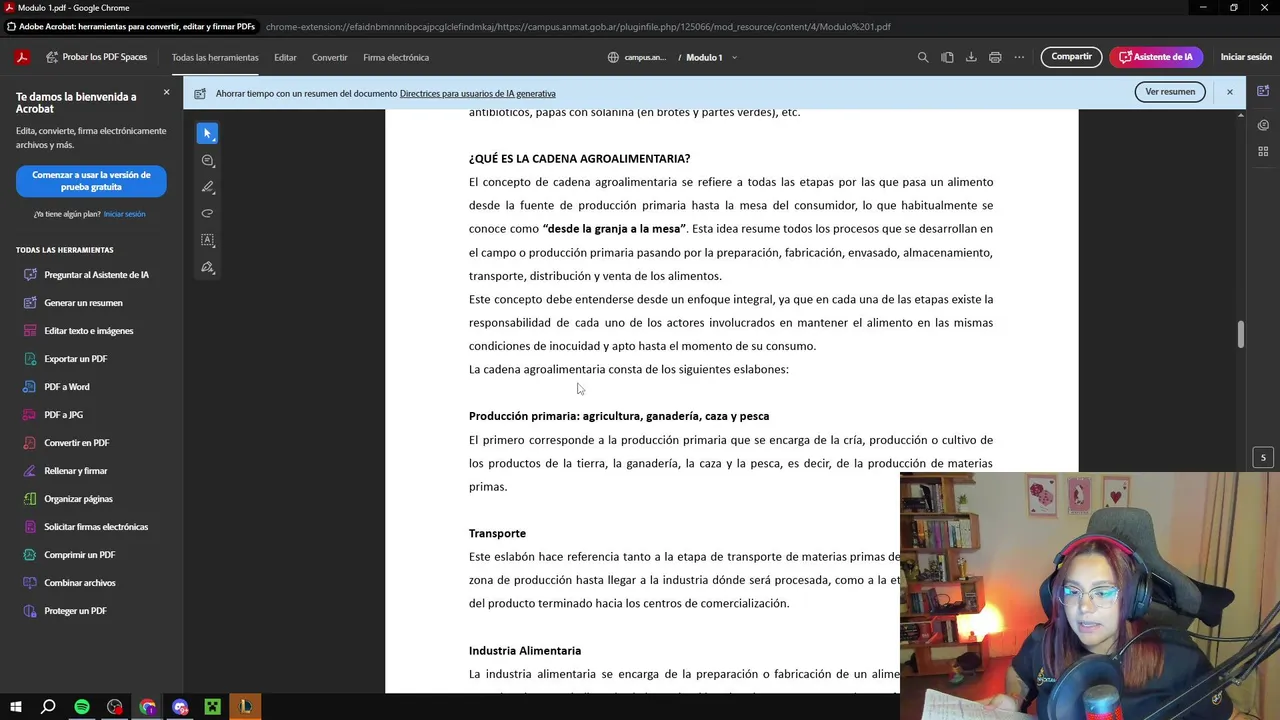Viewport: 1280px width, 720px height.
Task: Click the vertical scrollbar thumb
Action: [x=1241, y=334]
